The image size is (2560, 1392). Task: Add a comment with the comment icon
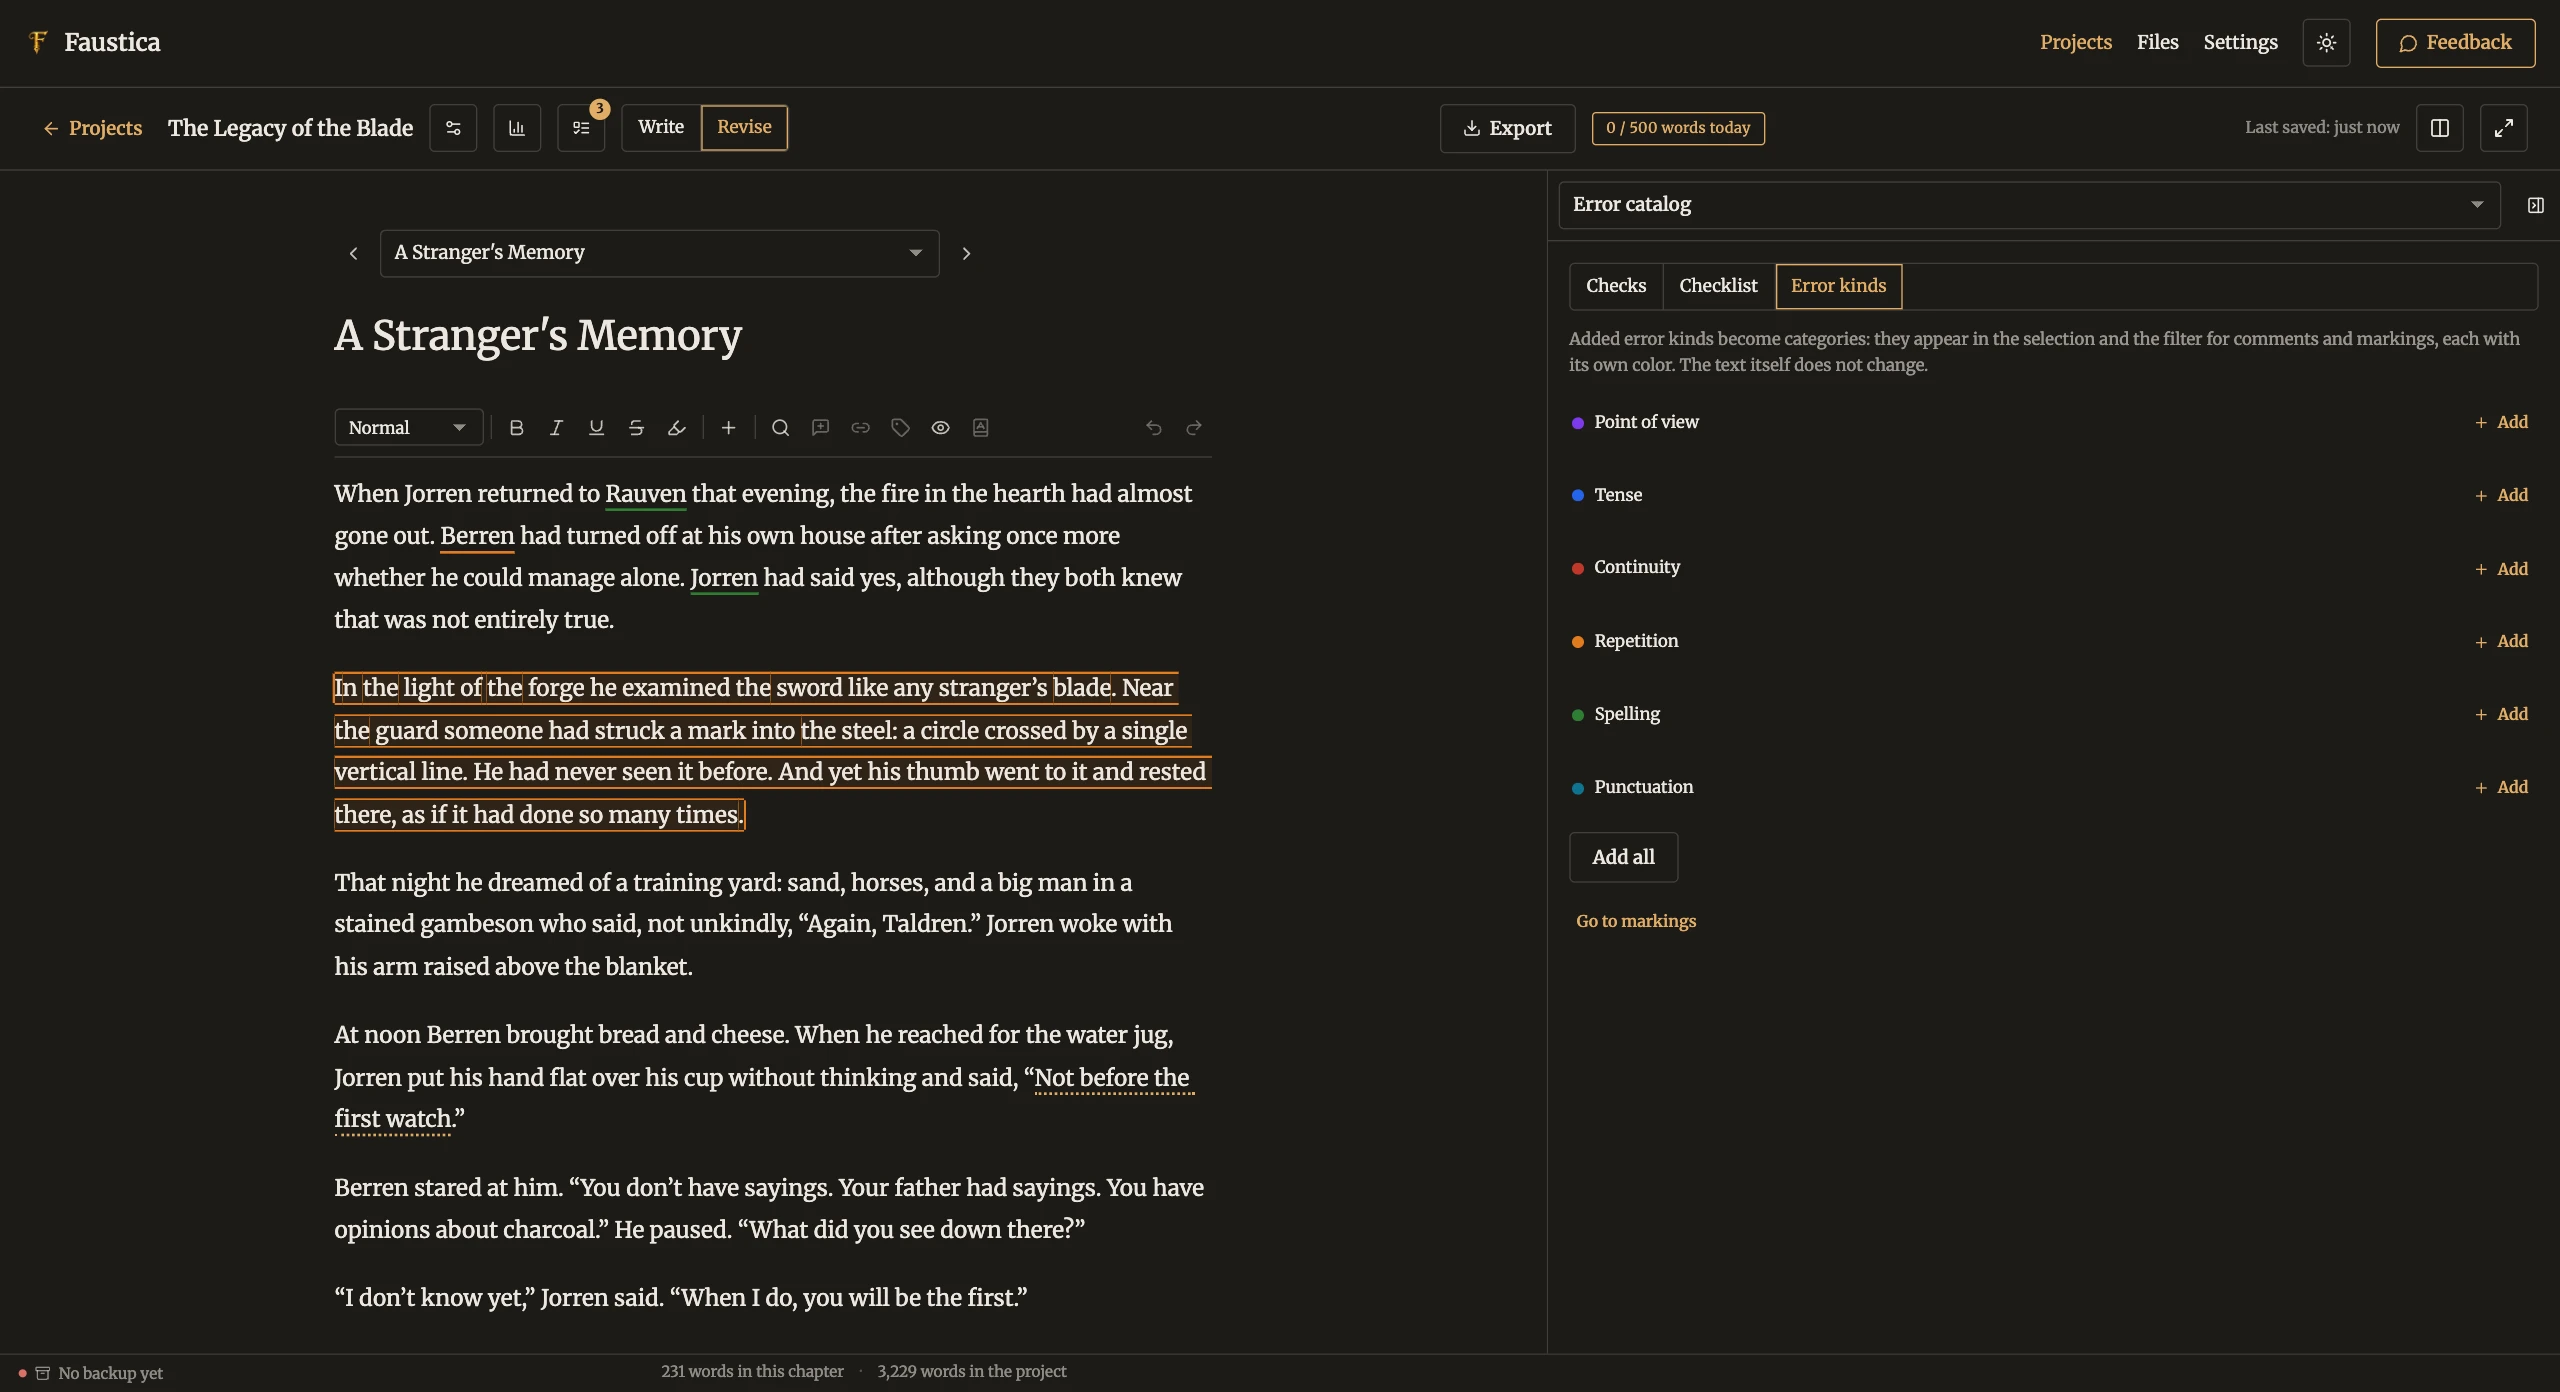(x=820, y=428)
